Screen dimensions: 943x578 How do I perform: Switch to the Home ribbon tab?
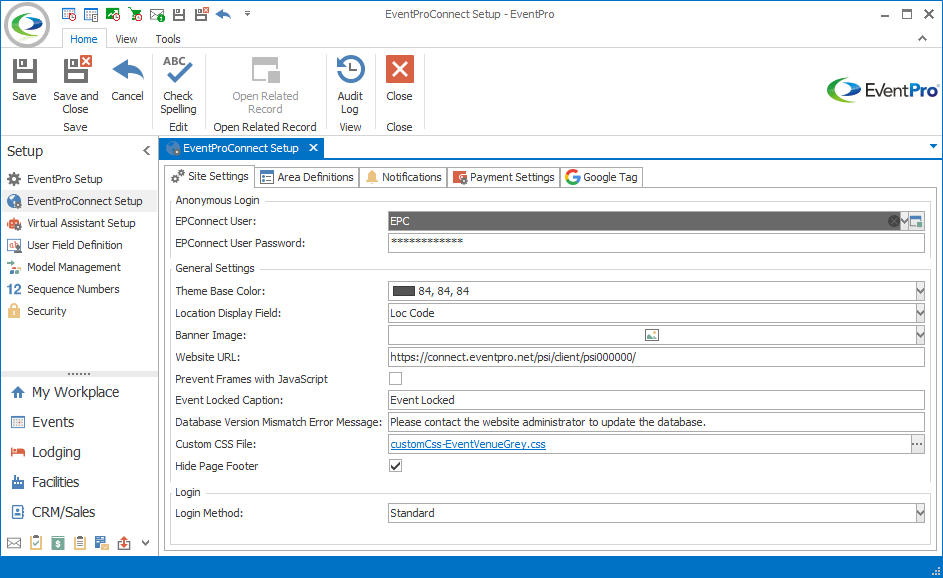coord(84,39)
